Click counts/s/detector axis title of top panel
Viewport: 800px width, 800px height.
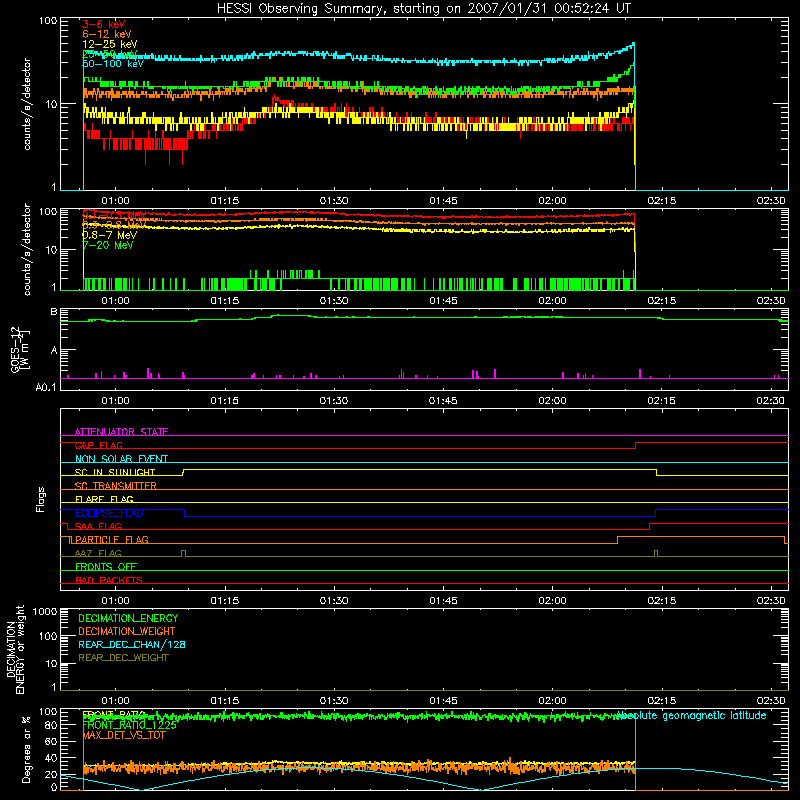click(x=27, y=104)
